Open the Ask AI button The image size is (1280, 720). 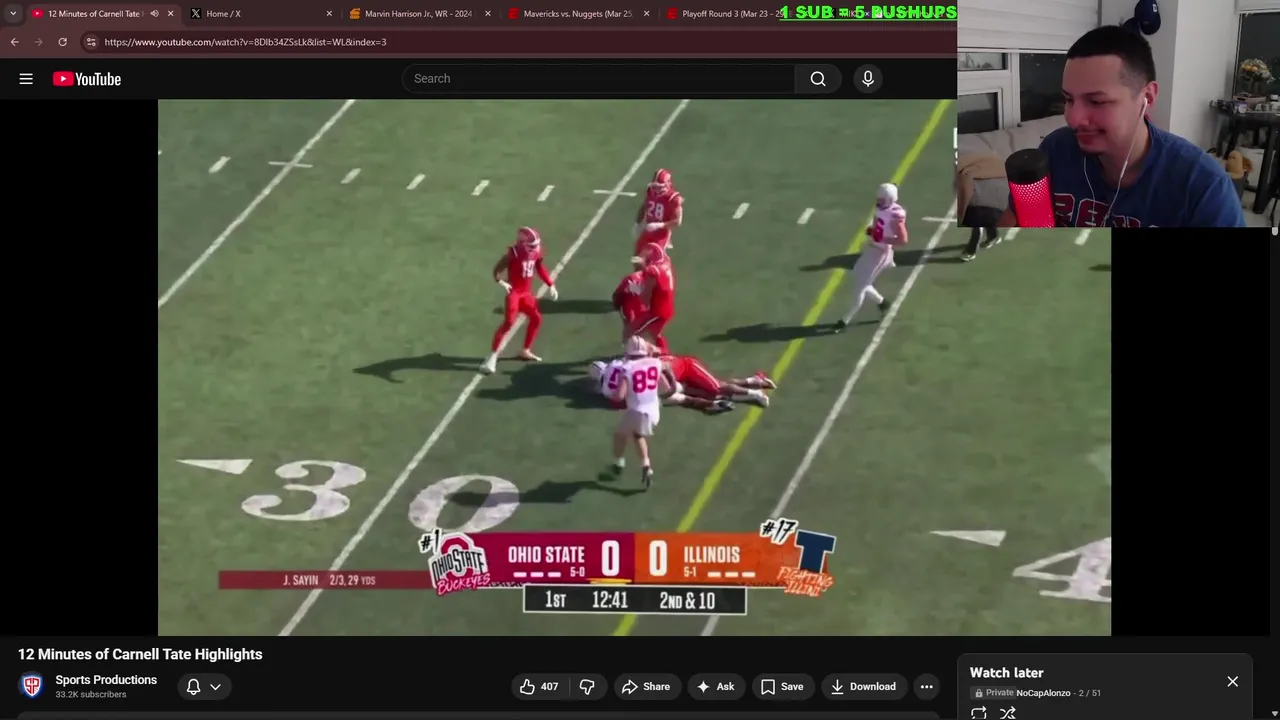pos(715,687)
